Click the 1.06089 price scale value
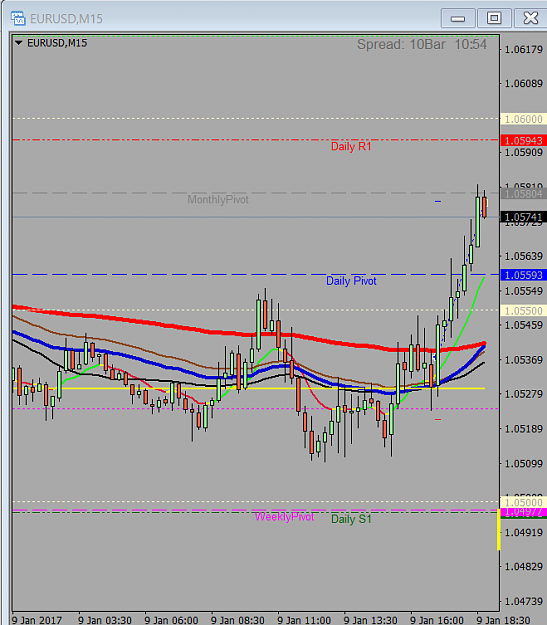This screenshot has width=547, height=625. coord(524,84)
